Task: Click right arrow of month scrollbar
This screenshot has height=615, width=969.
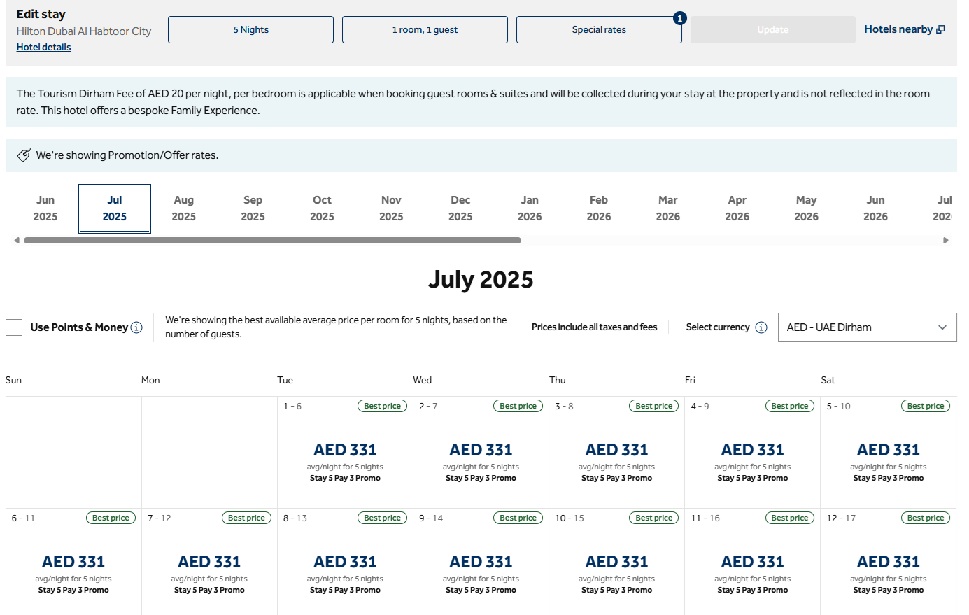Action: [x=946, y=240]
